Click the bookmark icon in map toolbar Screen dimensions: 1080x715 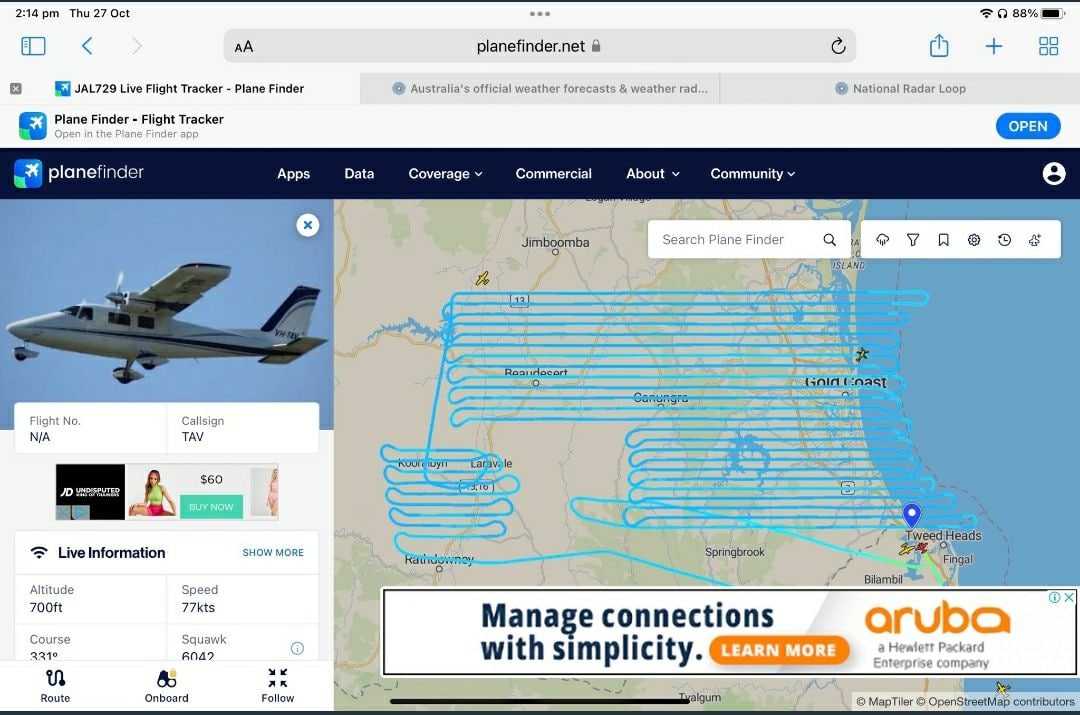point(943,240)
